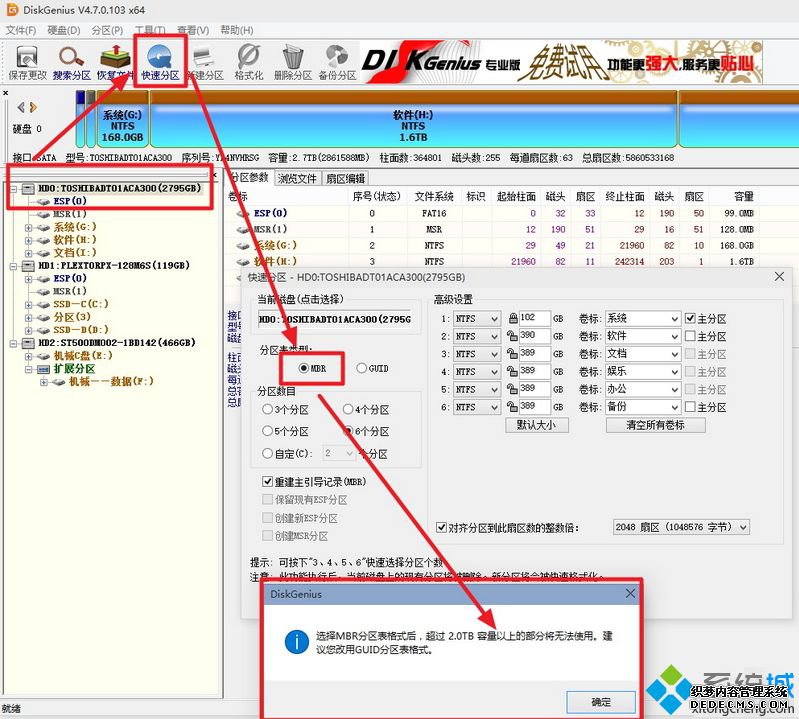Click the size field showing 102 GB
Viewport: 799px width, 719px height.
535,318
